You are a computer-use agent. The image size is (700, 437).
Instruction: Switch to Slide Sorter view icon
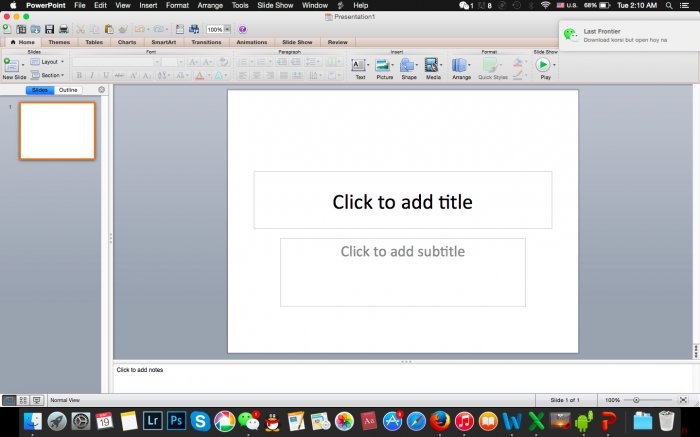23,400
